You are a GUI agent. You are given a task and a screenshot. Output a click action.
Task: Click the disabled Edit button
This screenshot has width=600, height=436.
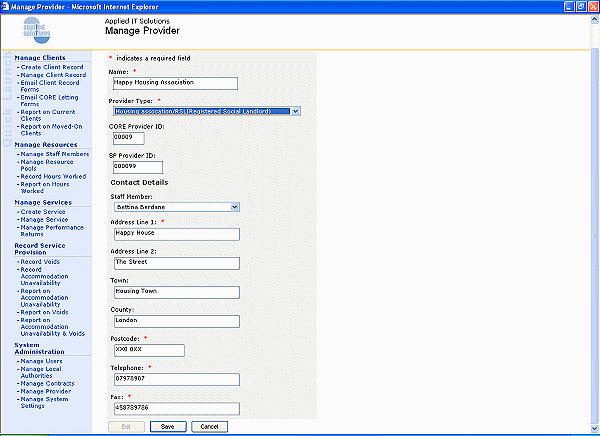(x=126, y=426)
